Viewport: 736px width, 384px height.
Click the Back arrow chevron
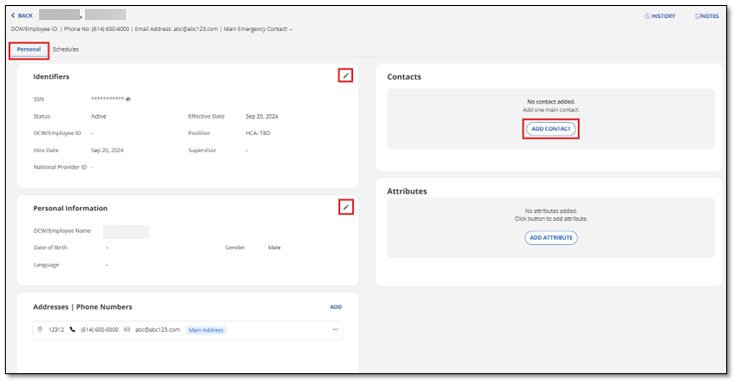click(13, 15)
